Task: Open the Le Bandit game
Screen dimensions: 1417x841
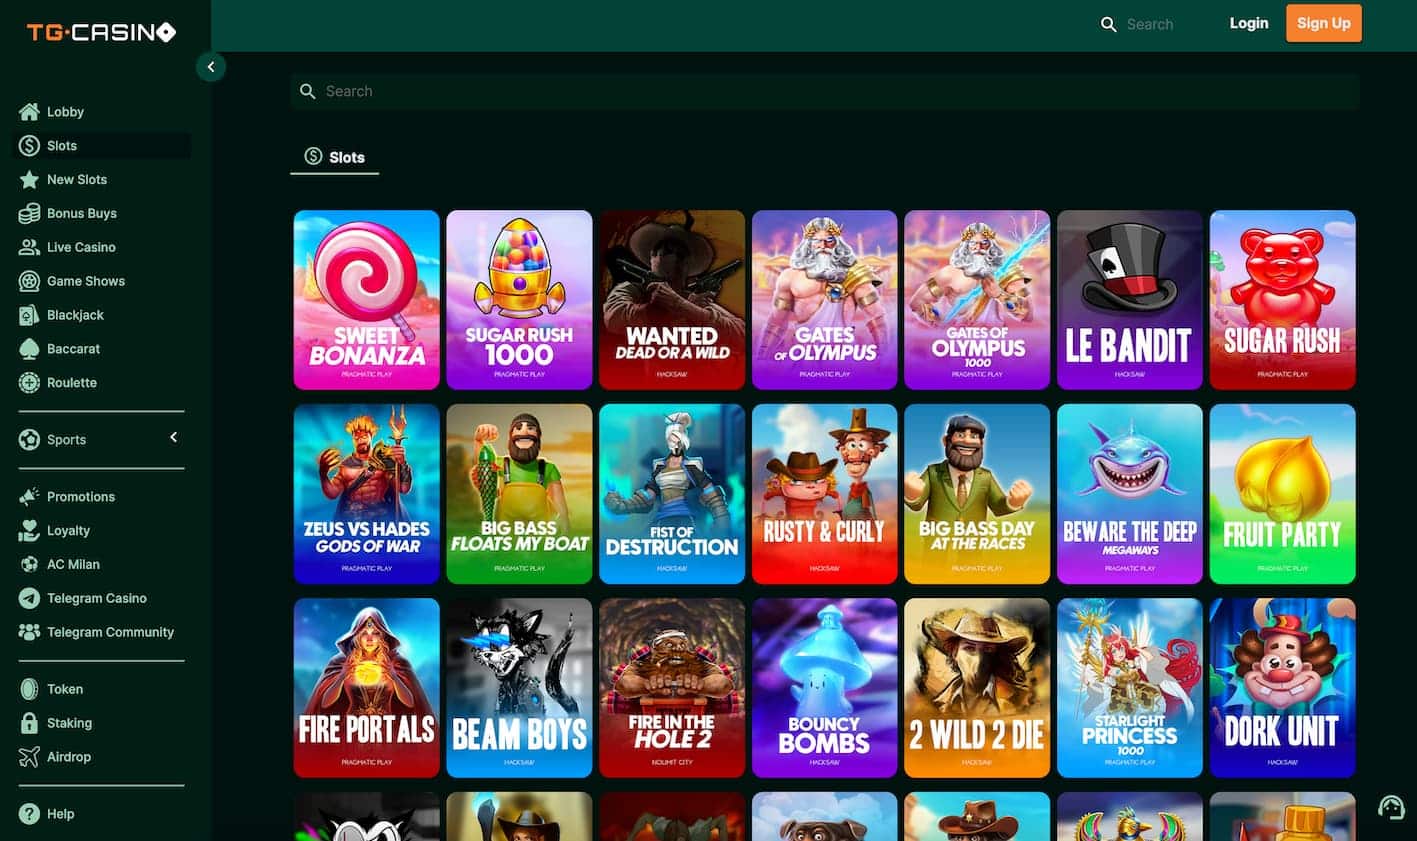Action: point(1130,300)
